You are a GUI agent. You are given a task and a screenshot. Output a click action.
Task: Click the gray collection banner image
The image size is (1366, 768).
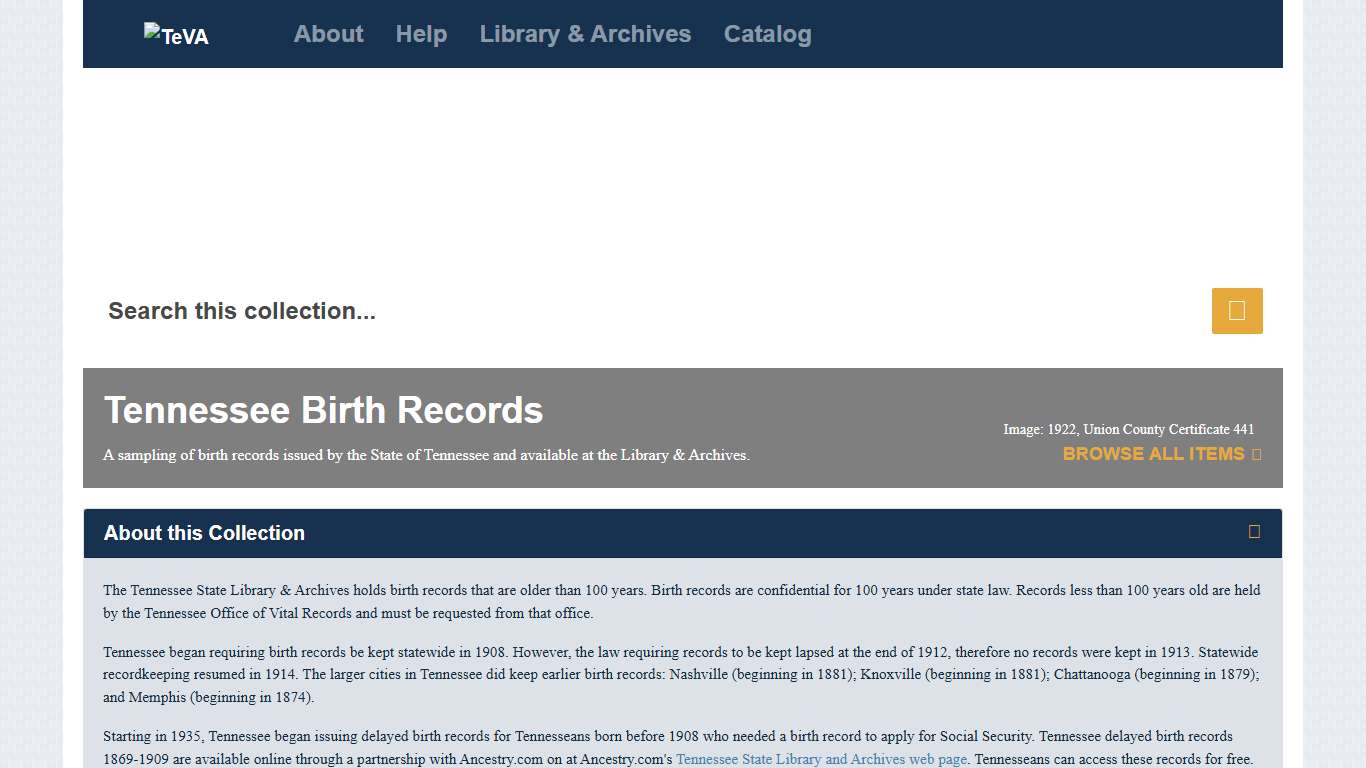tap(683, 428)
